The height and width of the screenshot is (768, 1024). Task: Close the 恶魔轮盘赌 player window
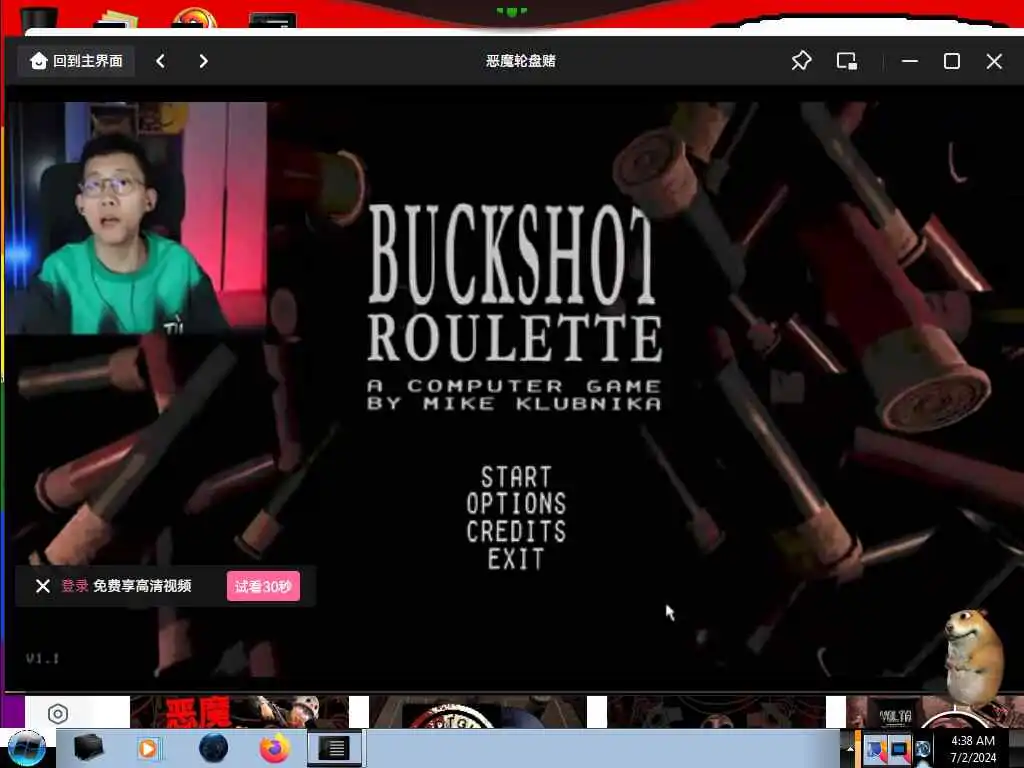(994, 61)
